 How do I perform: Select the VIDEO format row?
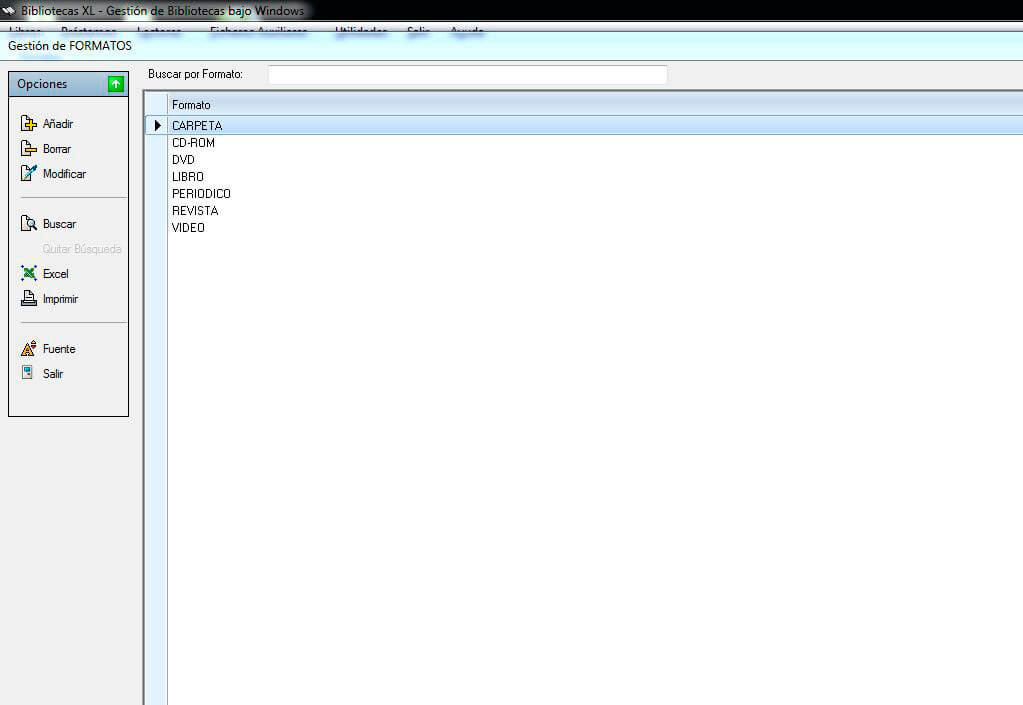(x=188, y=228)
